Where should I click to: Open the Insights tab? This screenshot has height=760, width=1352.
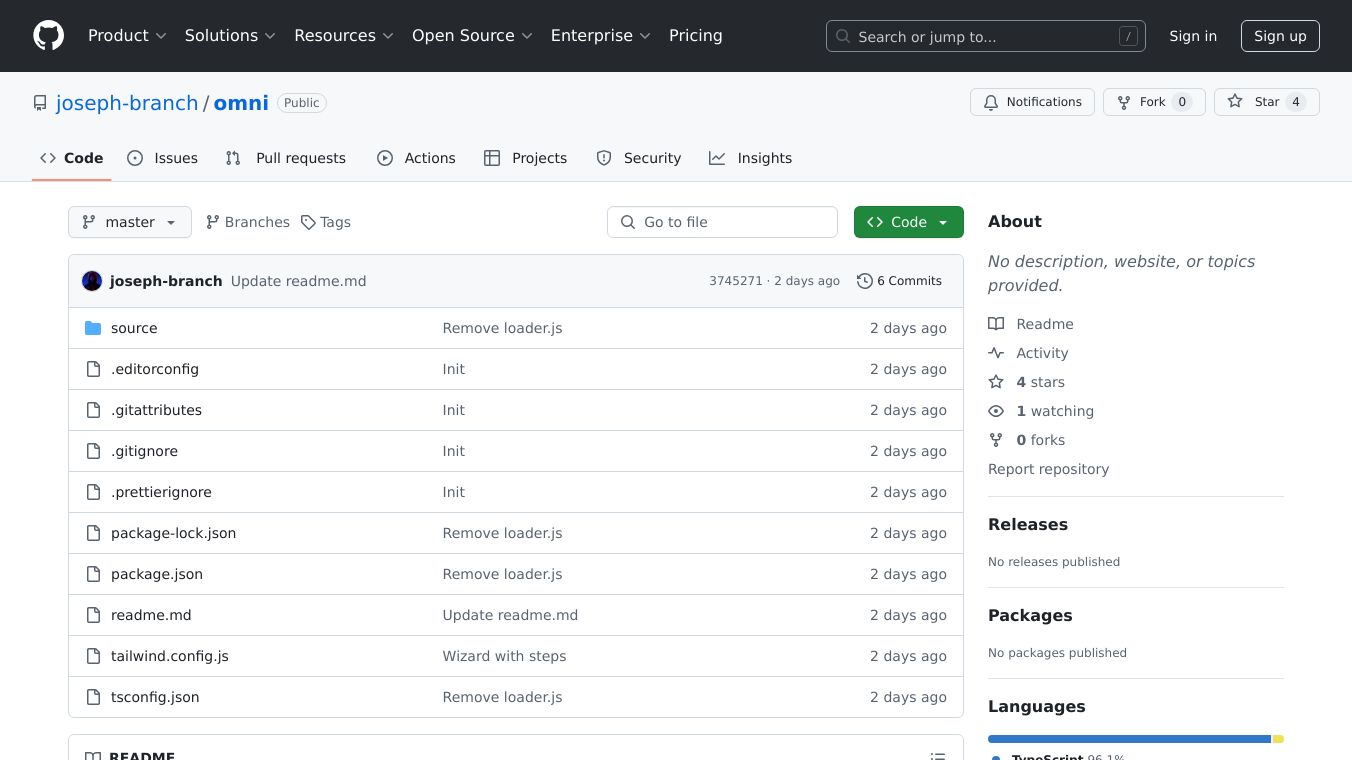[750, 158]
